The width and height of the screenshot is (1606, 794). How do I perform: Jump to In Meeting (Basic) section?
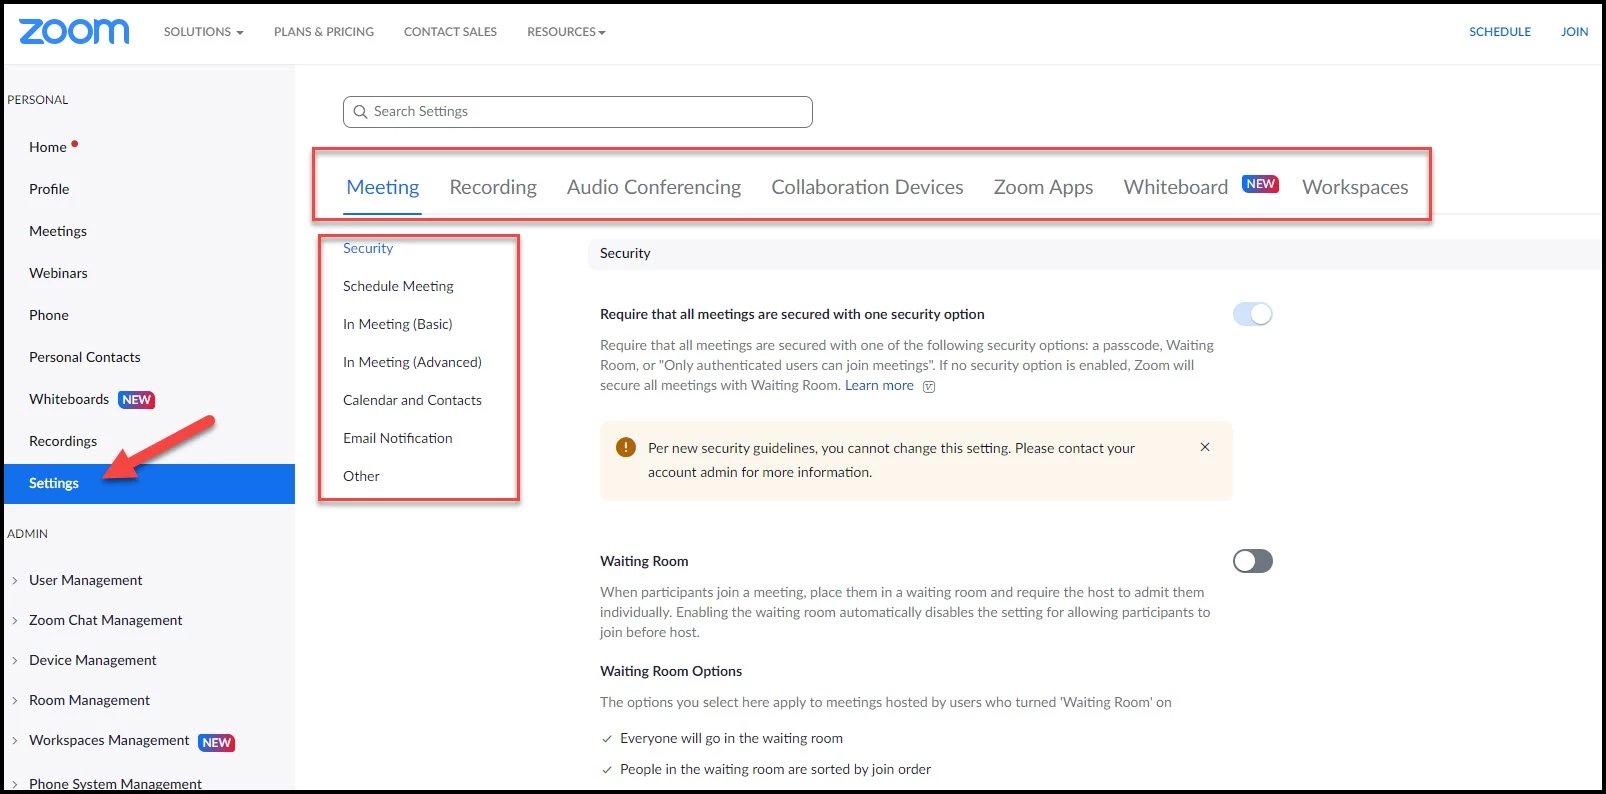click(x=397, y=324)
